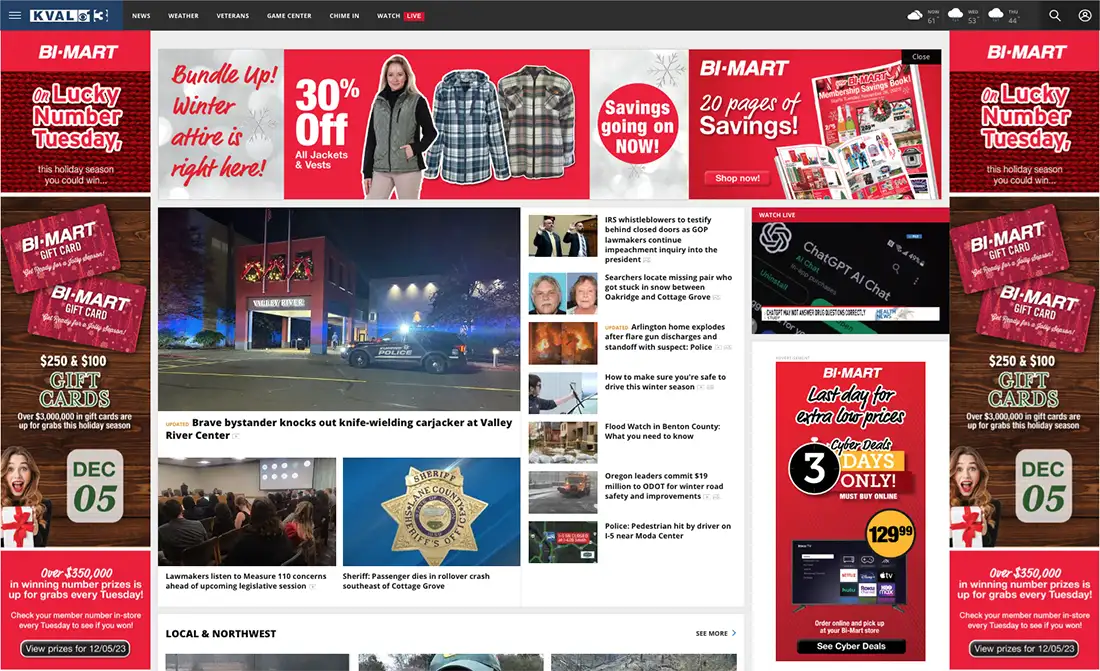Close the Bi-Mart banner ad
Image resolution: width=1100 pixels, height=671 pixels.
(x=921, y=57)
